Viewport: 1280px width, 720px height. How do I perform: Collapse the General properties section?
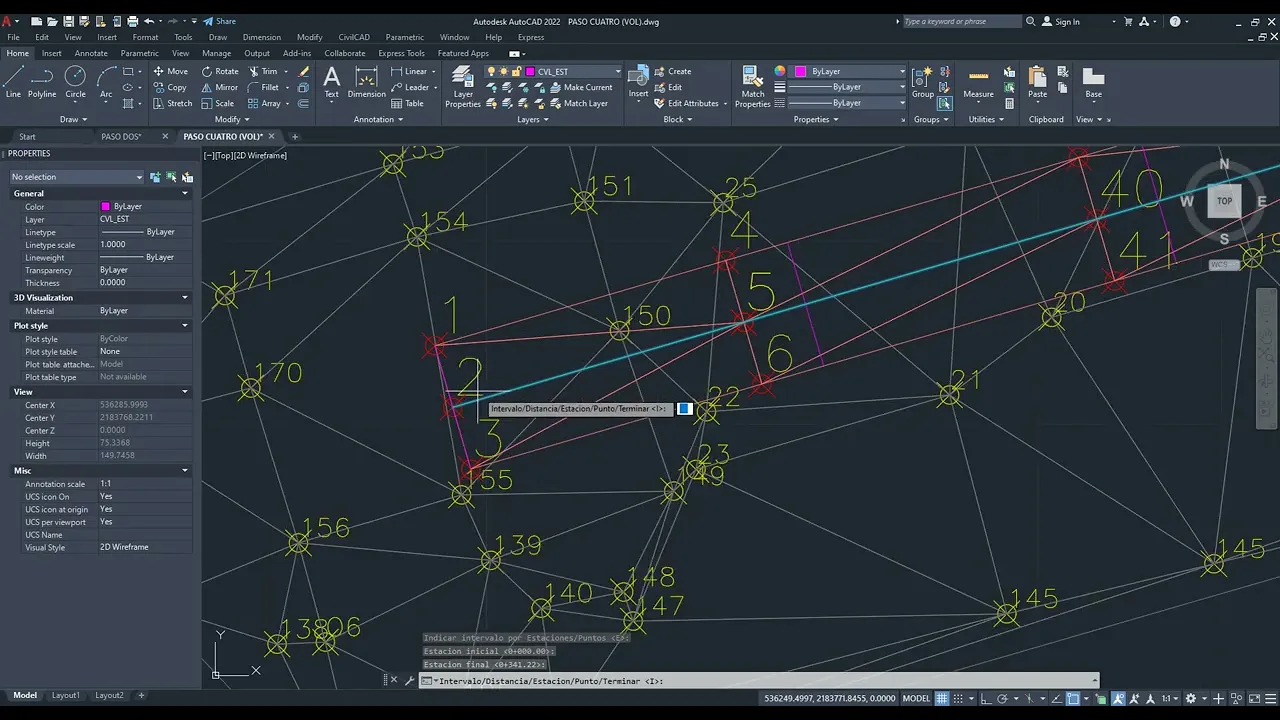pyautogui.click(x=185, y=193)
